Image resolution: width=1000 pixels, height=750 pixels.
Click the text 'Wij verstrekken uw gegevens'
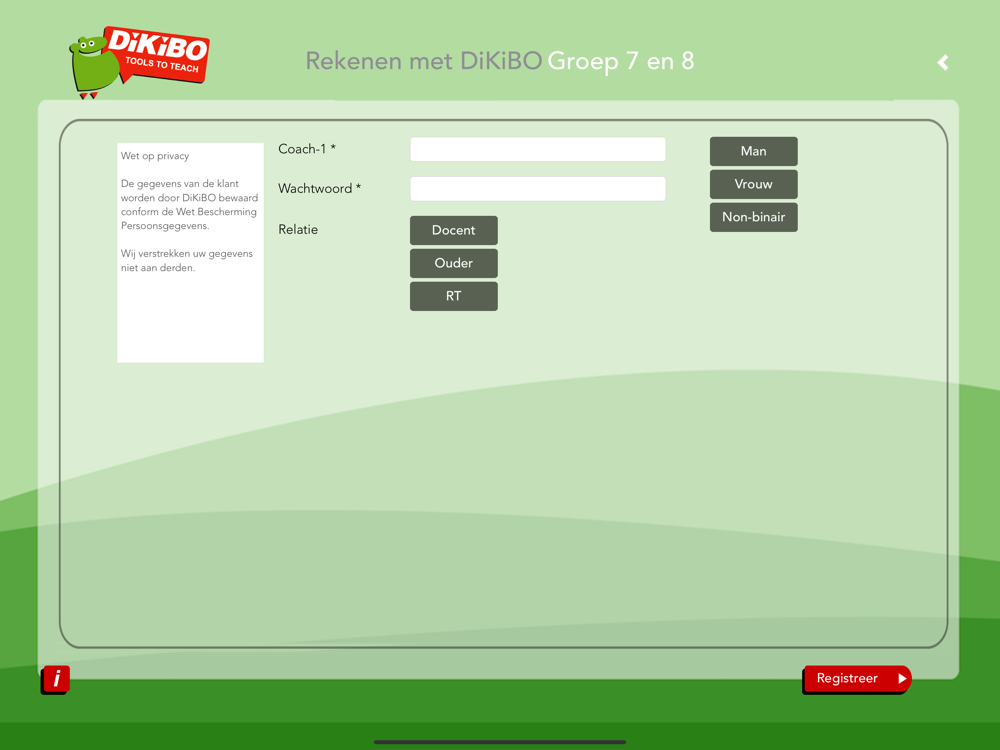[186, 254]
